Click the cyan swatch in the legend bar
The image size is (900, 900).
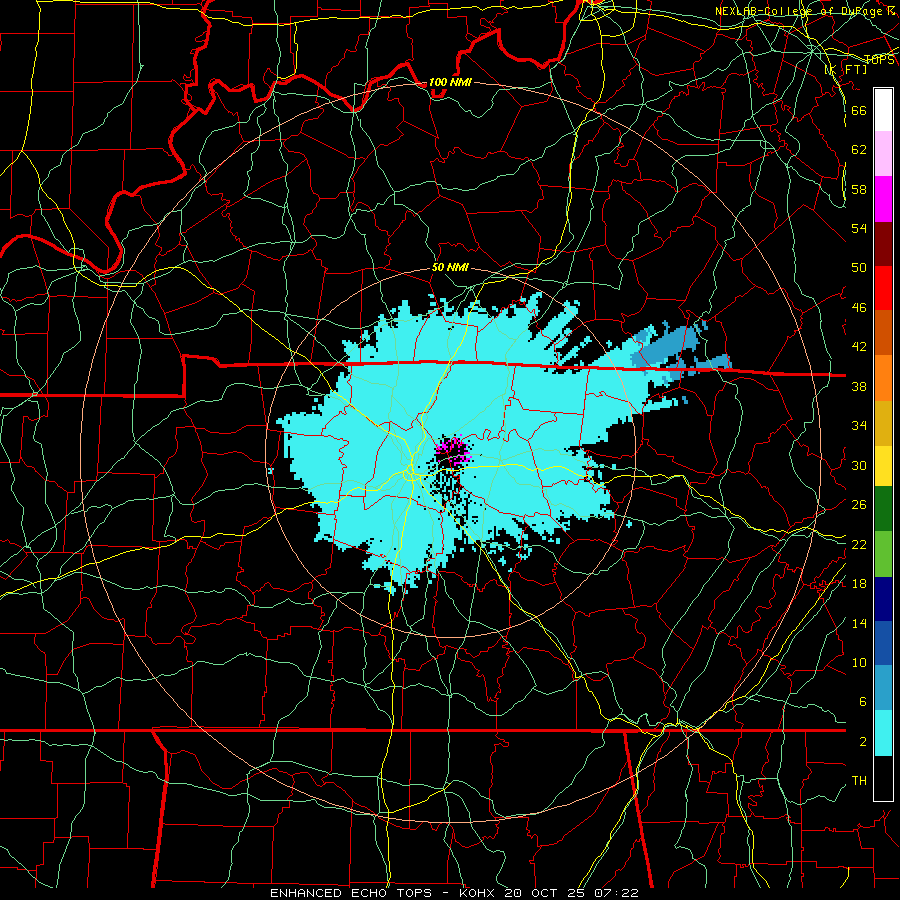pos(883,733)
